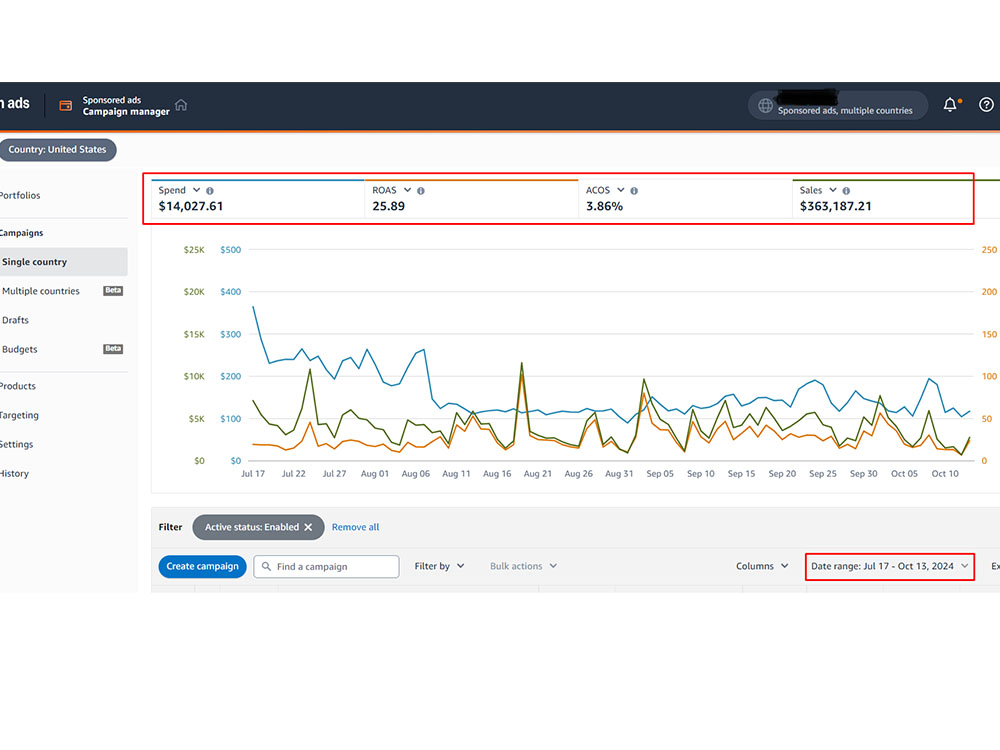The width and height of the screenshot is (1000, 750).
Task: Click the Oct 10 axis label
Action: click(945, 474)
